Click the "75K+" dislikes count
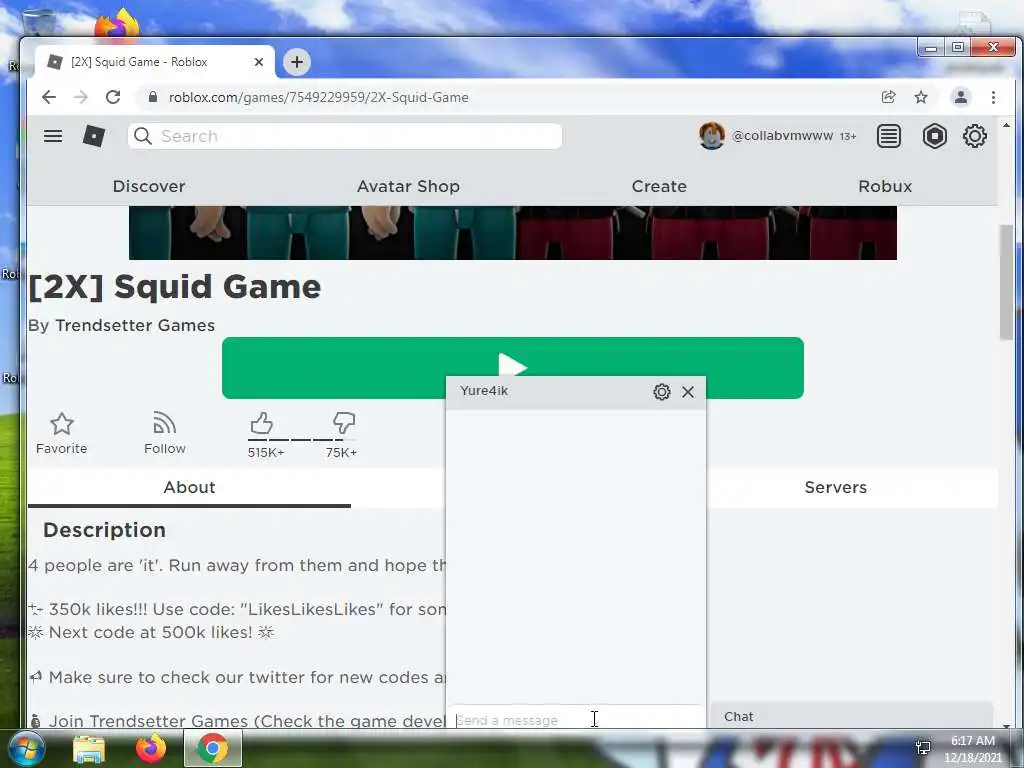The height and width of the screenshot is (768, 1024). coord(341,453)
